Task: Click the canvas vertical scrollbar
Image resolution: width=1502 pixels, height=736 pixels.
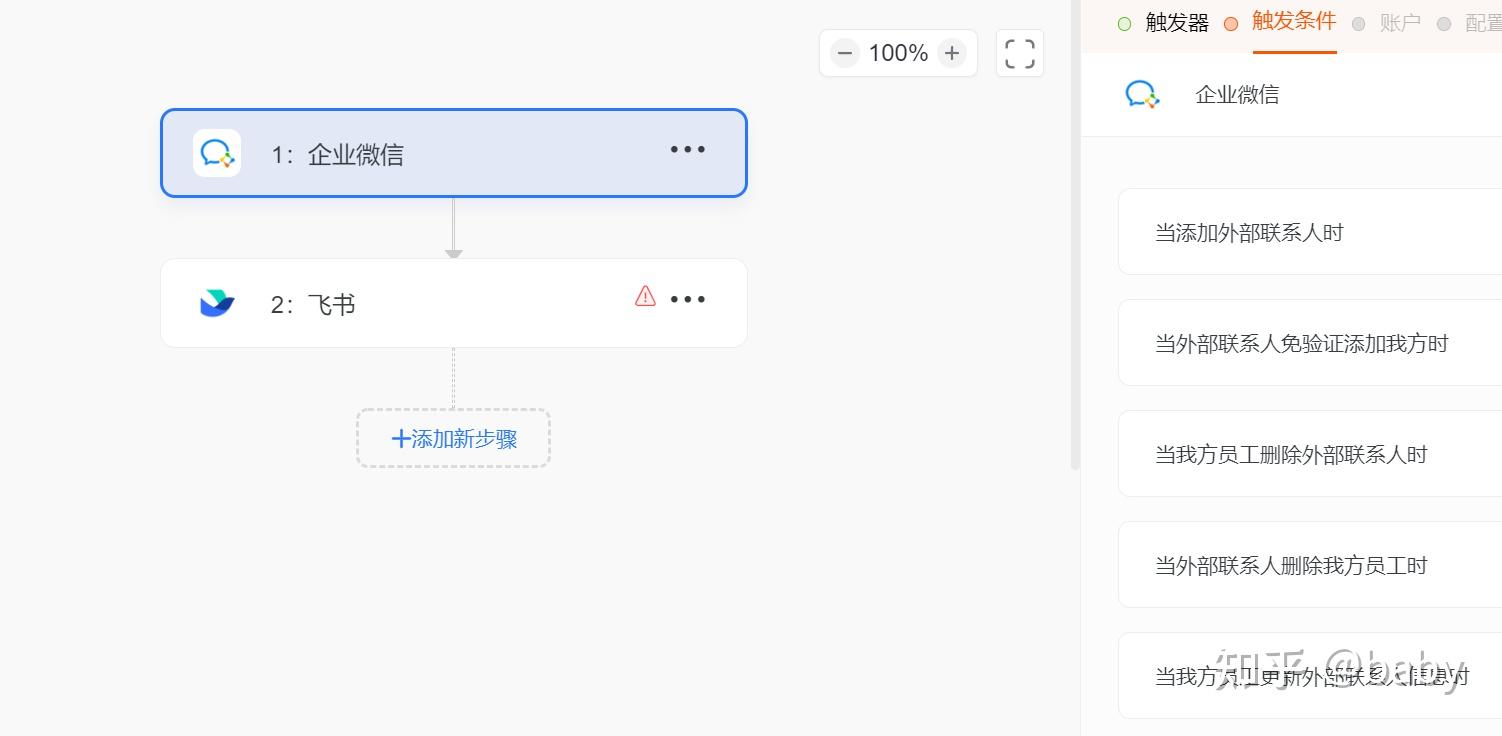Action: [x=1075, y=235]
